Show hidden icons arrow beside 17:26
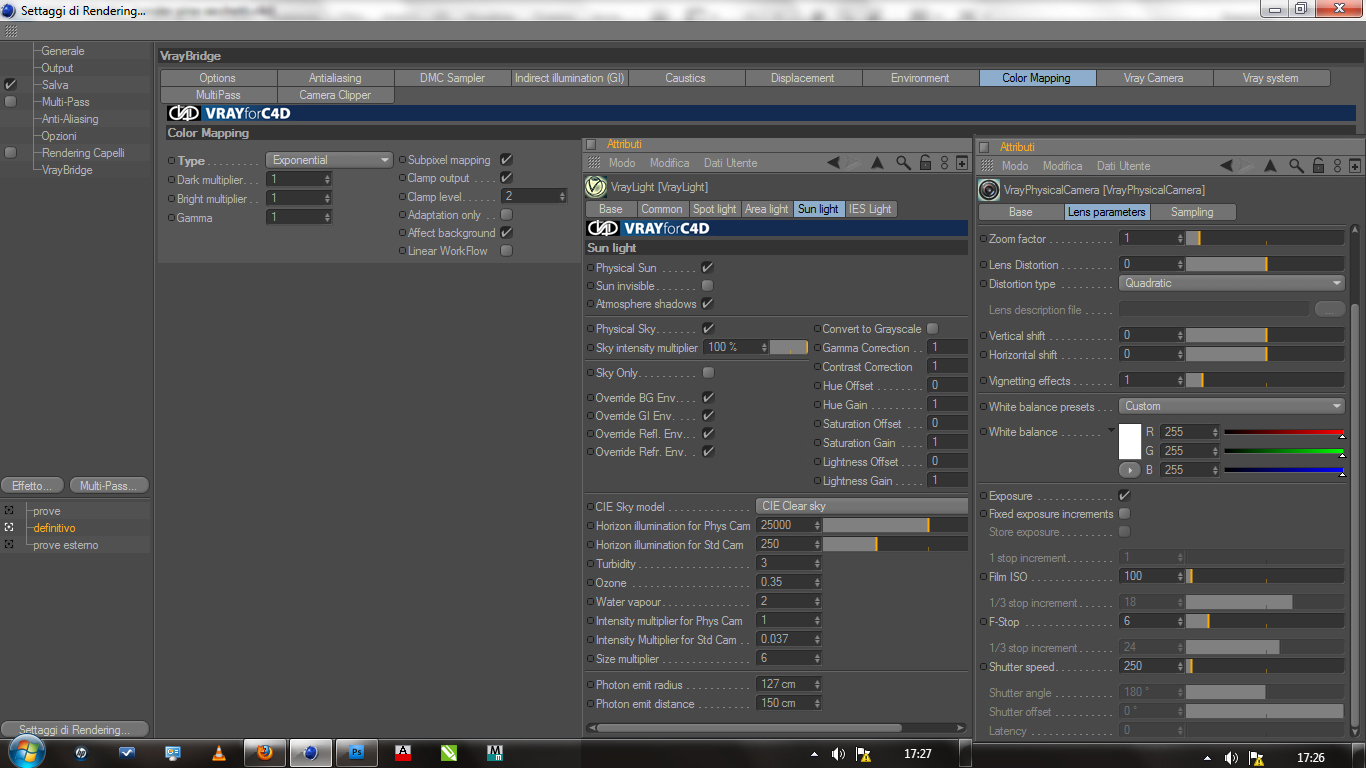Screen dimensions: 1366x768 point(1208,758)
